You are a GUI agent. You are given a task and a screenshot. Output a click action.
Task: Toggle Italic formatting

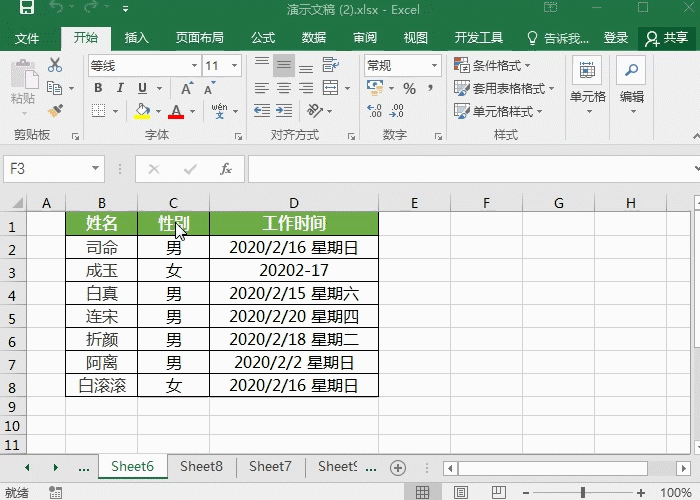[120, 88]
